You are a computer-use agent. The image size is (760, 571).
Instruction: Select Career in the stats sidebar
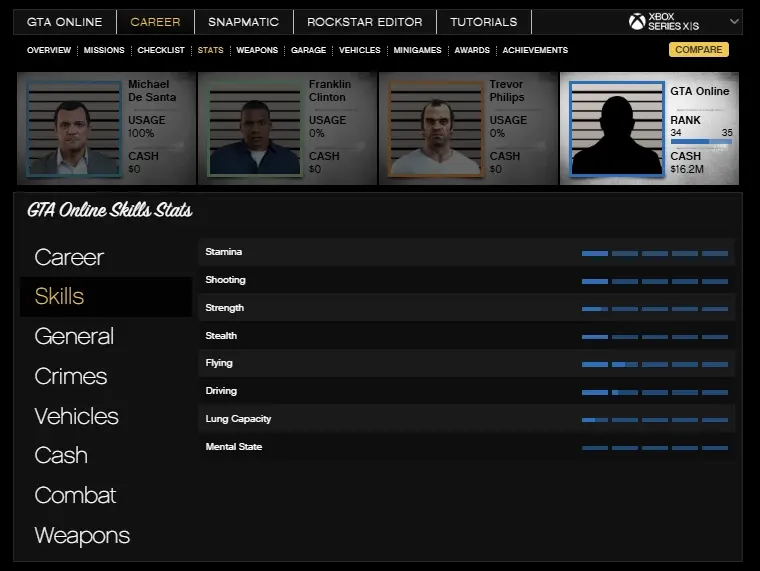tap(69, 257)
